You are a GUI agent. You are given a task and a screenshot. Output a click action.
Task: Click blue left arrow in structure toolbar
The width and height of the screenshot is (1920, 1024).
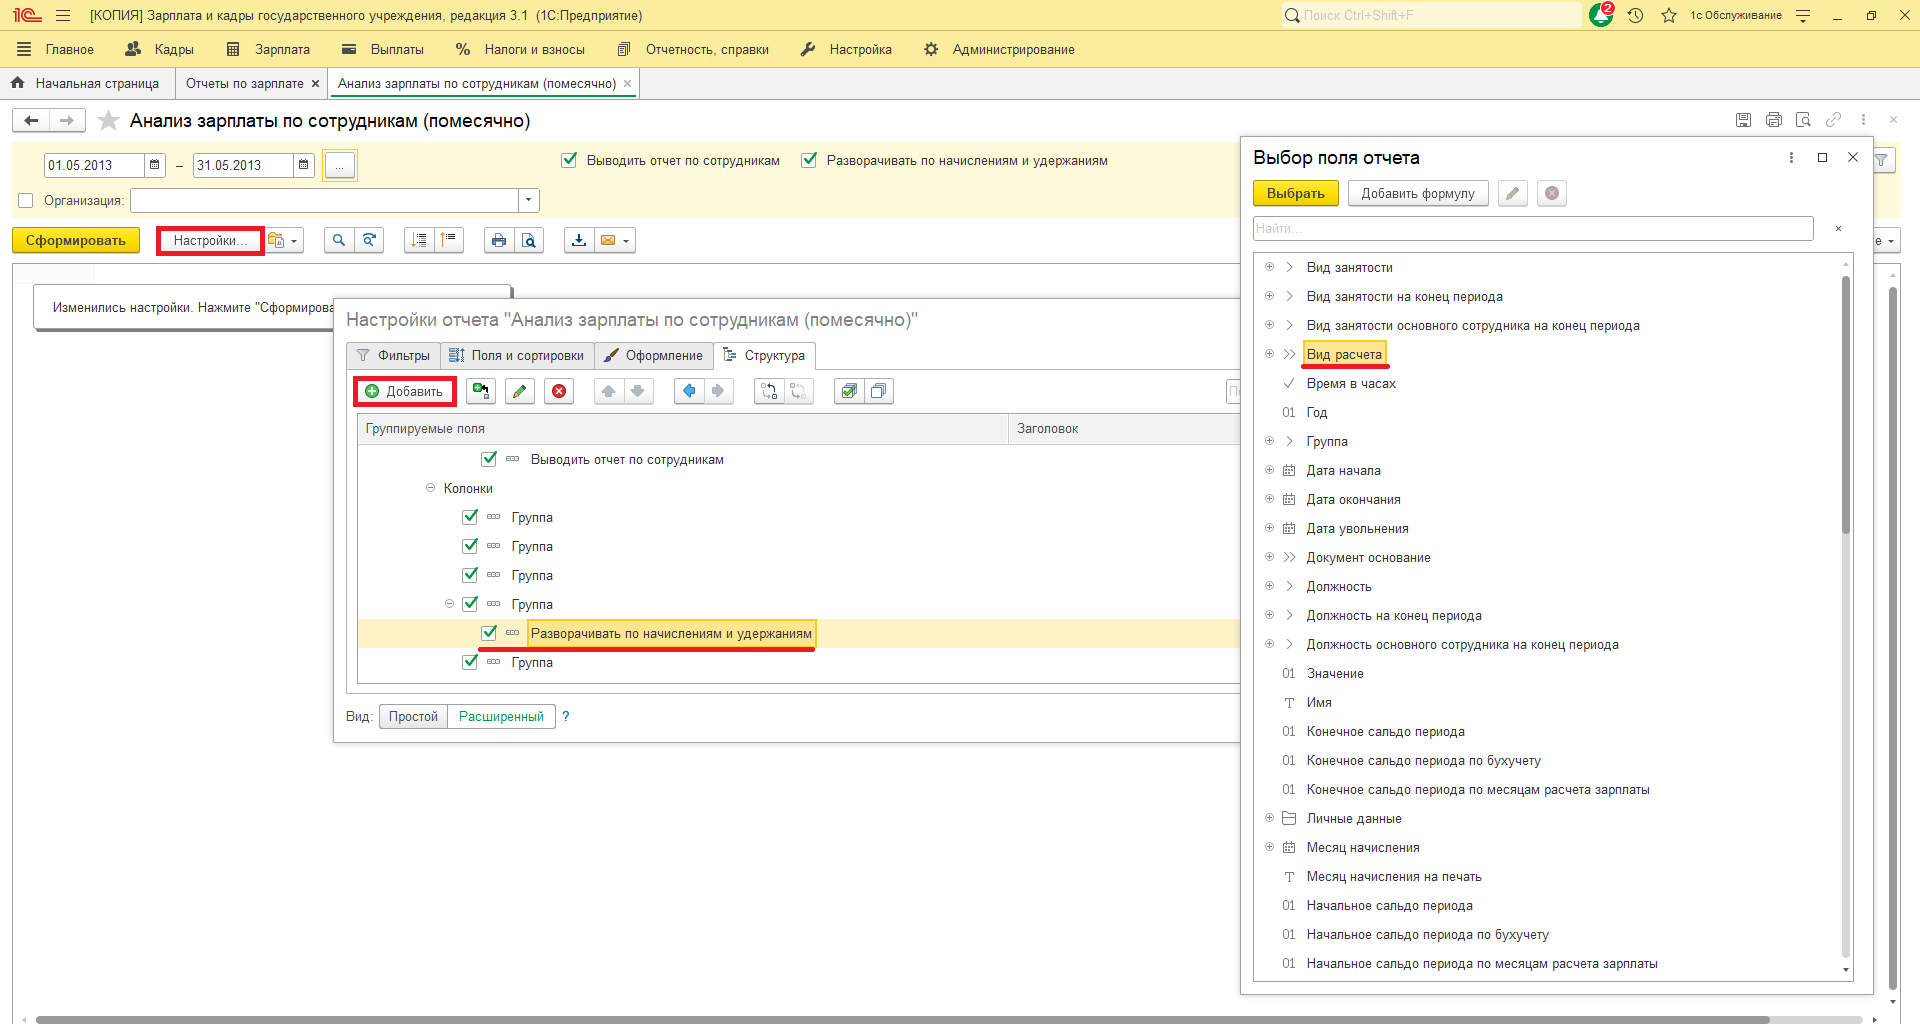click(689, 391)
